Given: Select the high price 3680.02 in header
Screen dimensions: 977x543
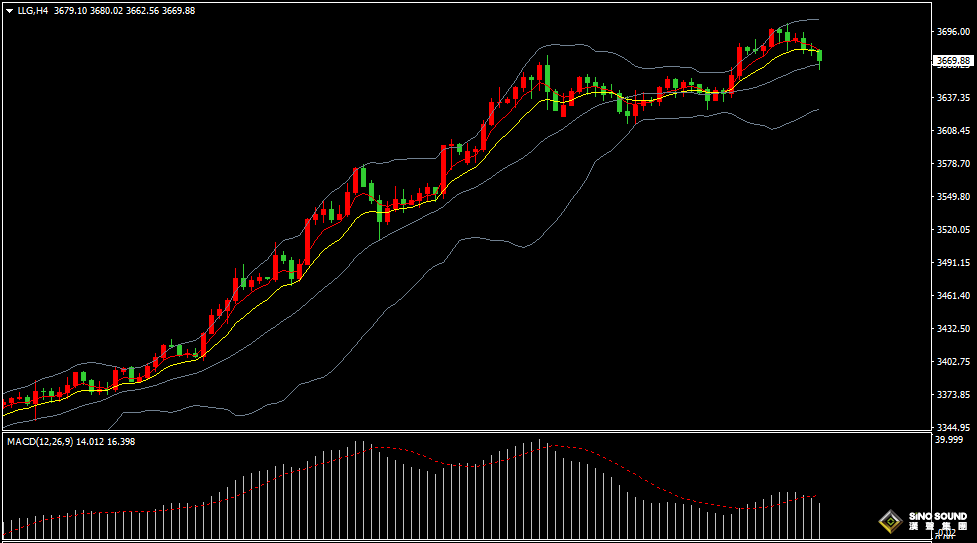Looking at the screenshot, I should click(x=107, y=11).
